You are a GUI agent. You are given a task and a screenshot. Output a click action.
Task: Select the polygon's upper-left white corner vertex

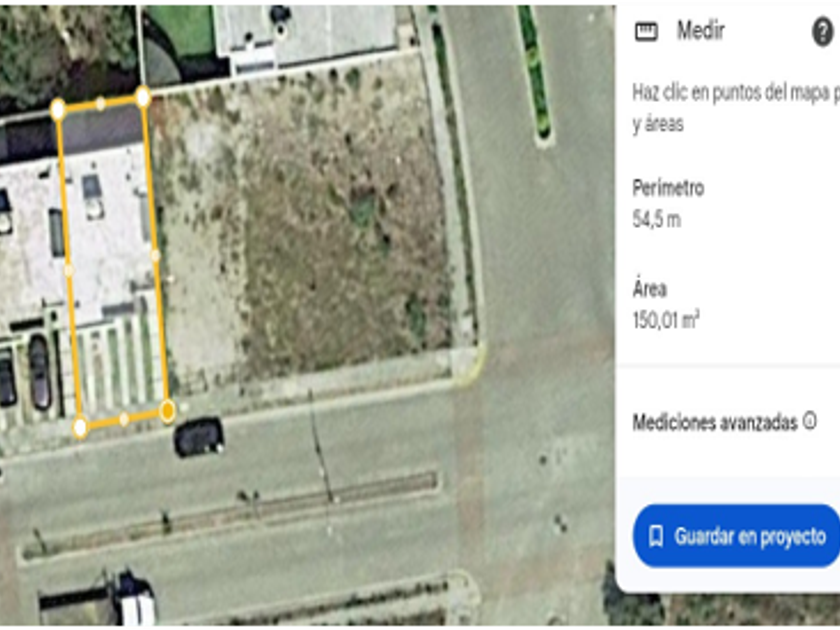click(x=58, y=110)
